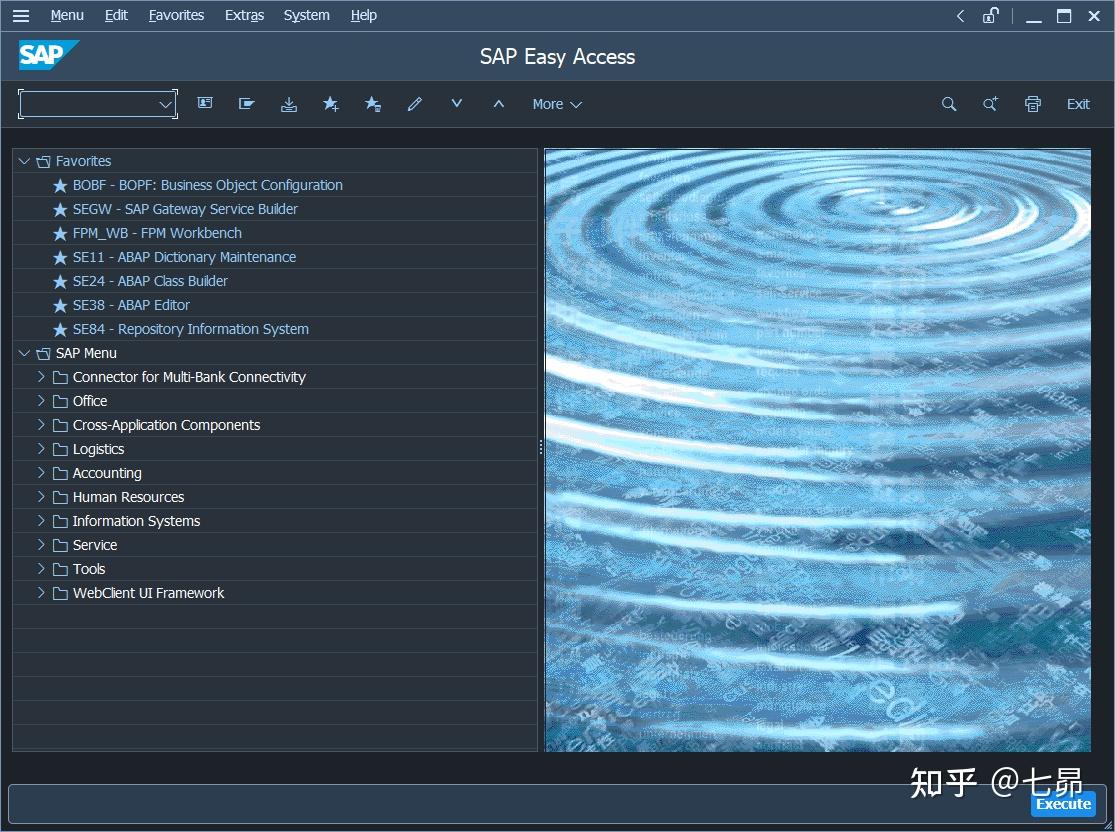Viewport: 1115px width, 832px height.
Task: Open the Menu menu
Action: pos(67,15)
